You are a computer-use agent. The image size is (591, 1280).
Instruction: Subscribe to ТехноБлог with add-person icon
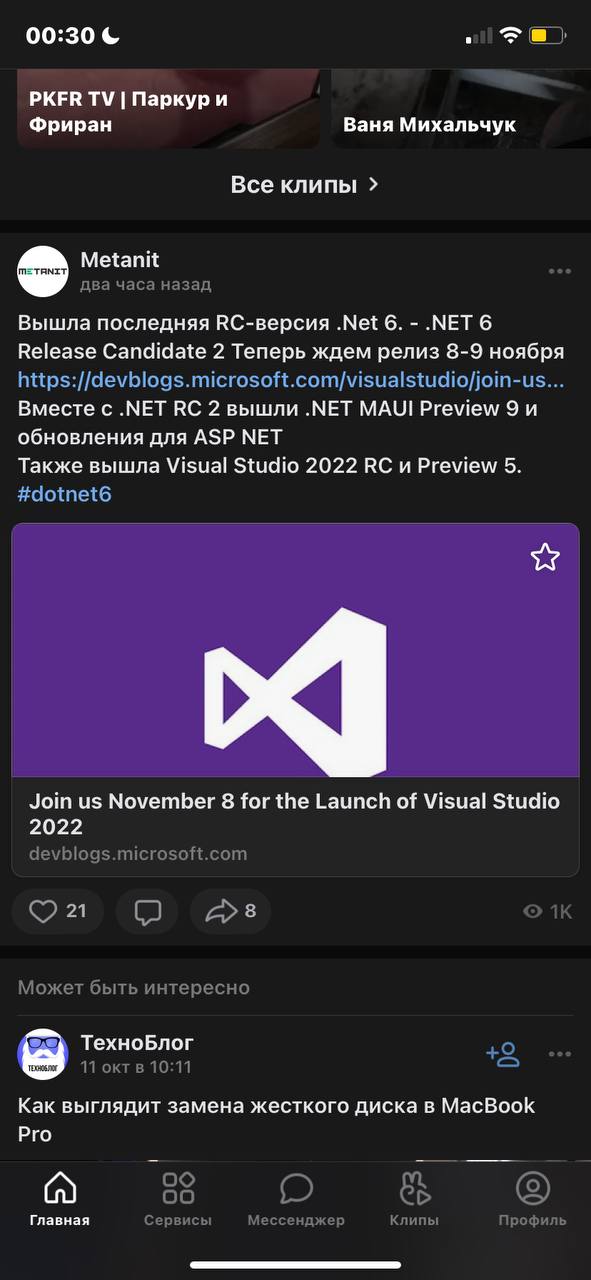(x=503, y=1054)
